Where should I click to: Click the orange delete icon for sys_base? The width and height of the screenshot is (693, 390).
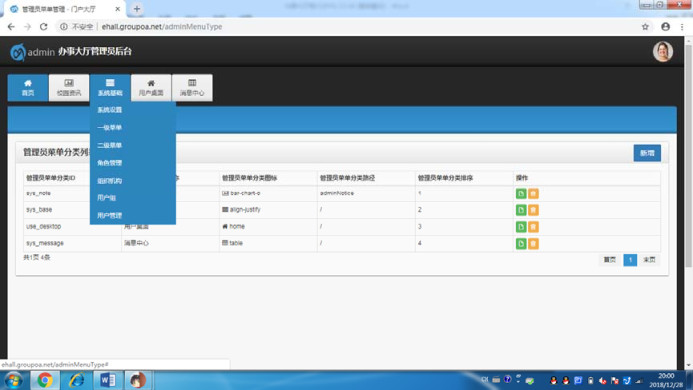533,210
